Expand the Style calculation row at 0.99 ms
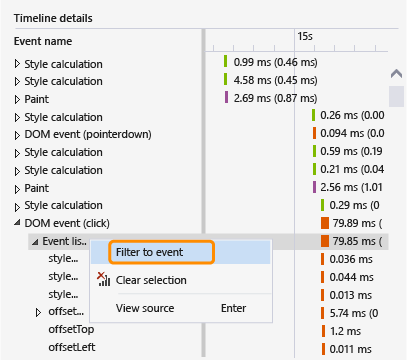The width and height of the screenshot is (407, 360). [17, 64]
